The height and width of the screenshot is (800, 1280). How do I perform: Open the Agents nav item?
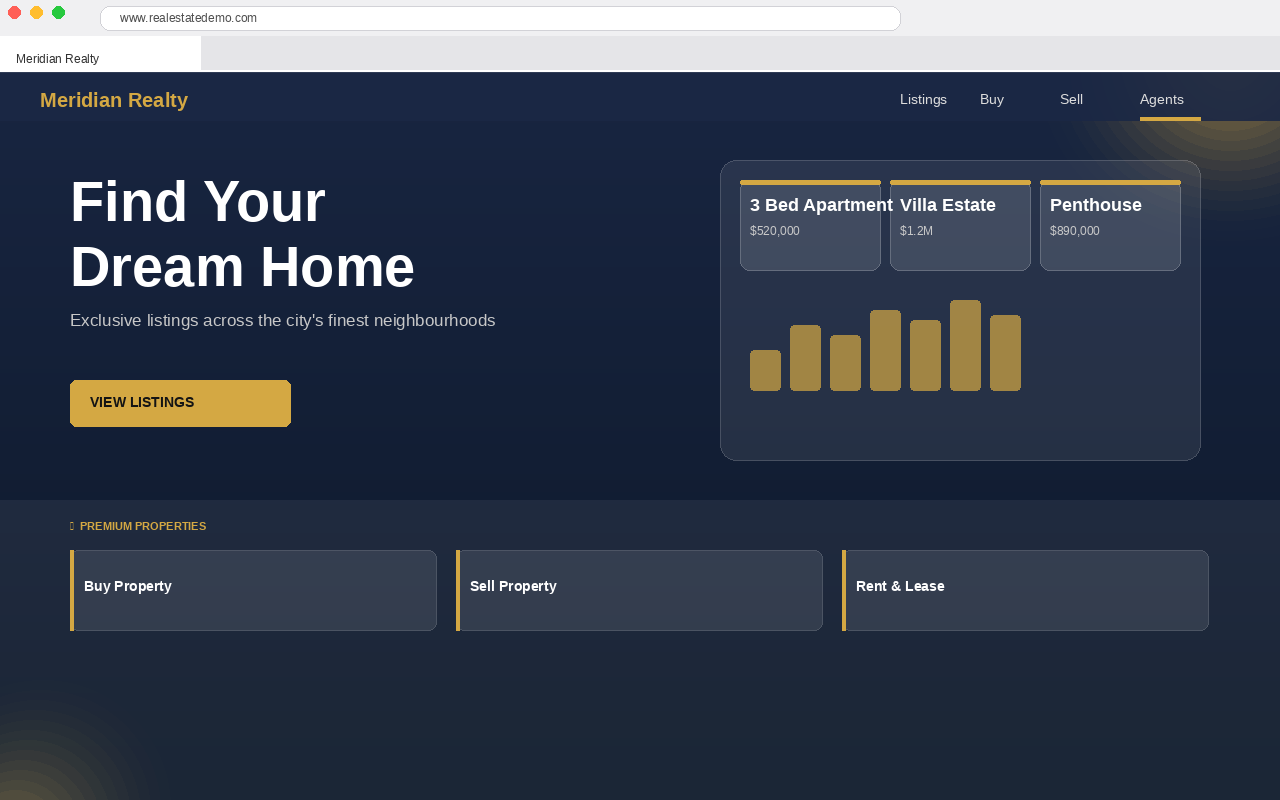click(x=1162, y=99)
